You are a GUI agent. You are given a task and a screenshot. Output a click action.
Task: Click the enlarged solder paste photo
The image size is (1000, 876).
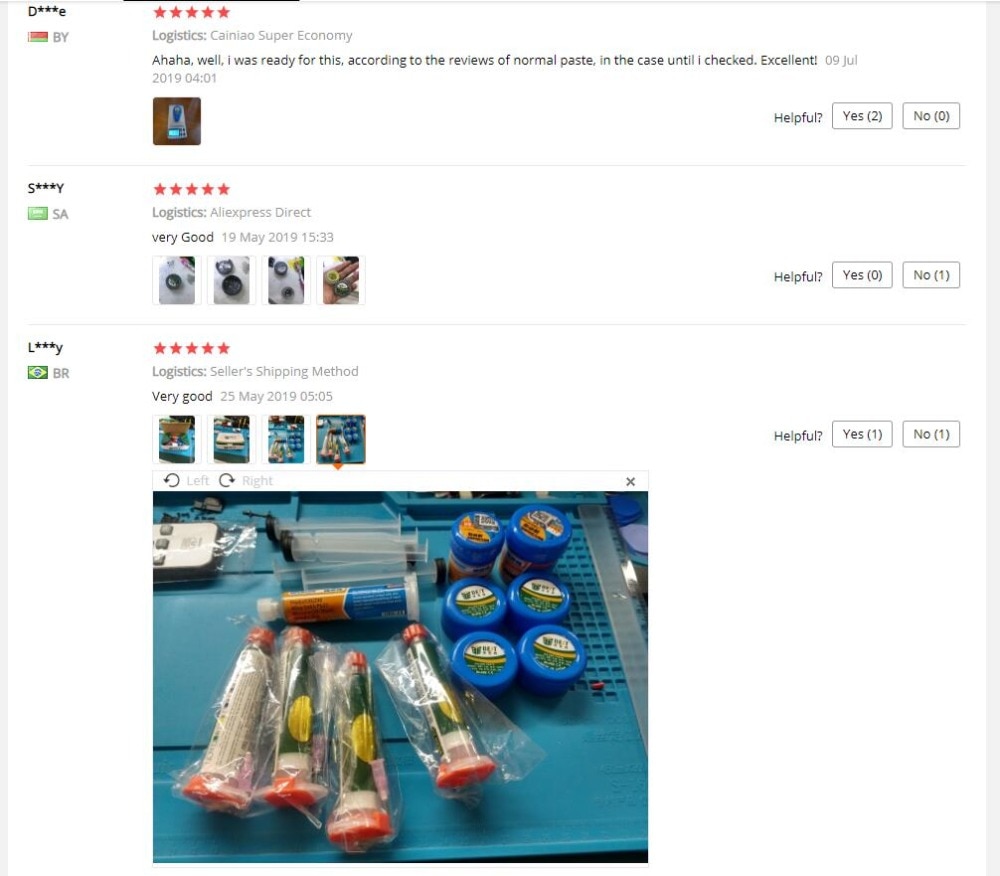click(401, 677)
